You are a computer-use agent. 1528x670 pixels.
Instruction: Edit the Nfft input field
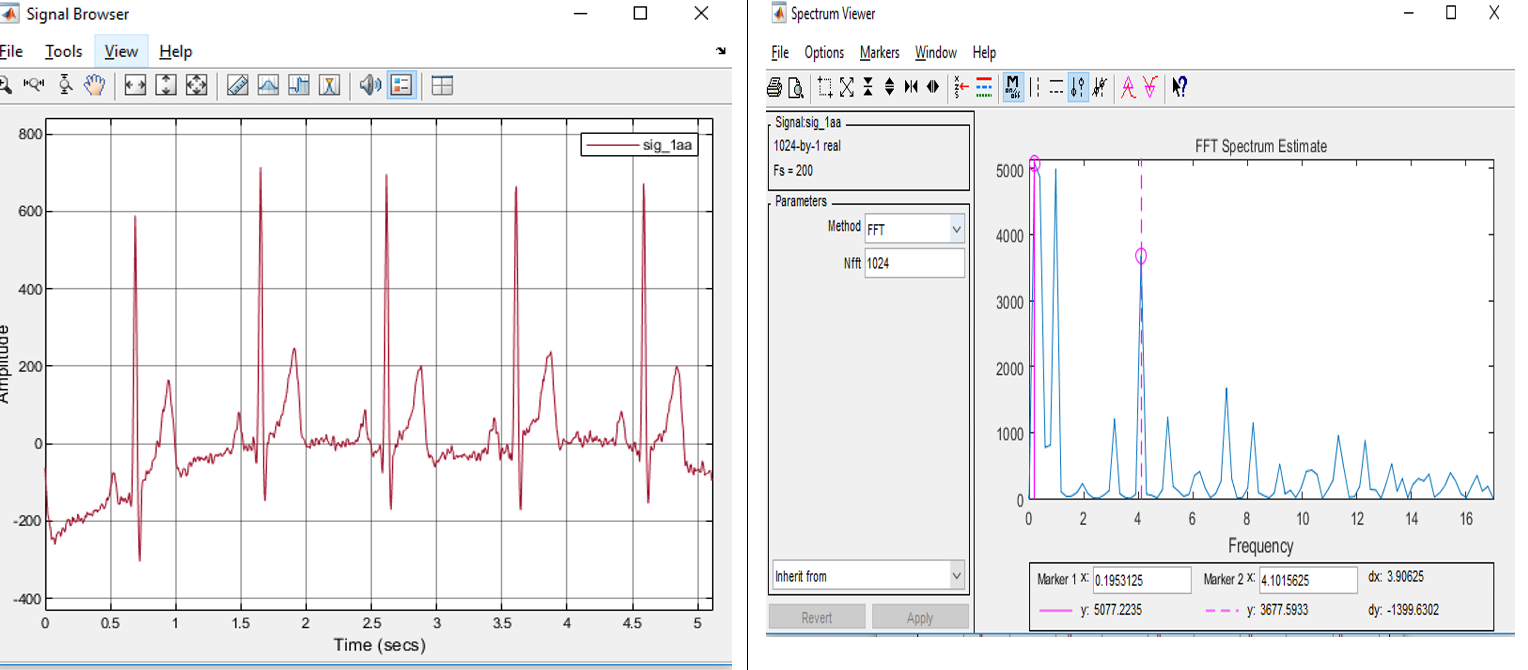coord(913,263)
